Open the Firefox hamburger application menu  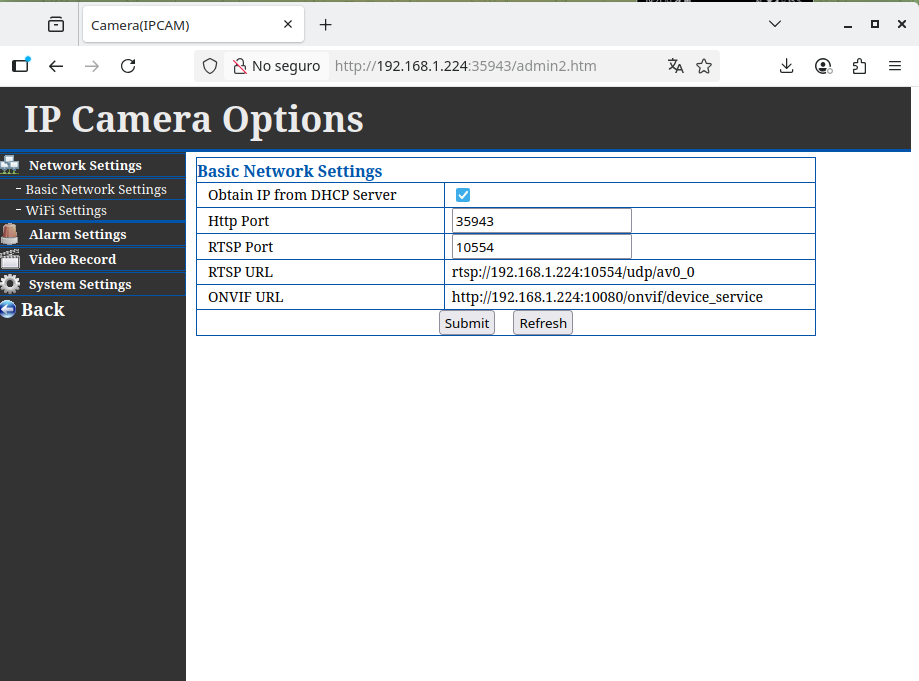(895, 66)
